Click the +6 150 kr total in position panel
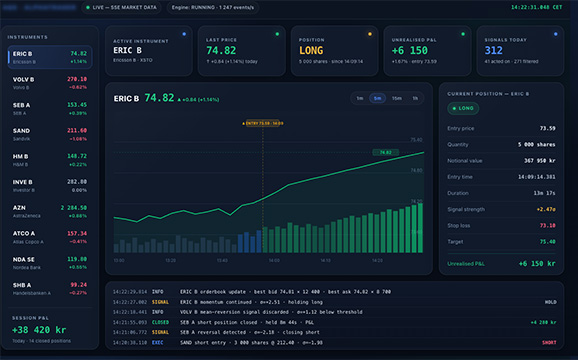 tap(537, 264)
